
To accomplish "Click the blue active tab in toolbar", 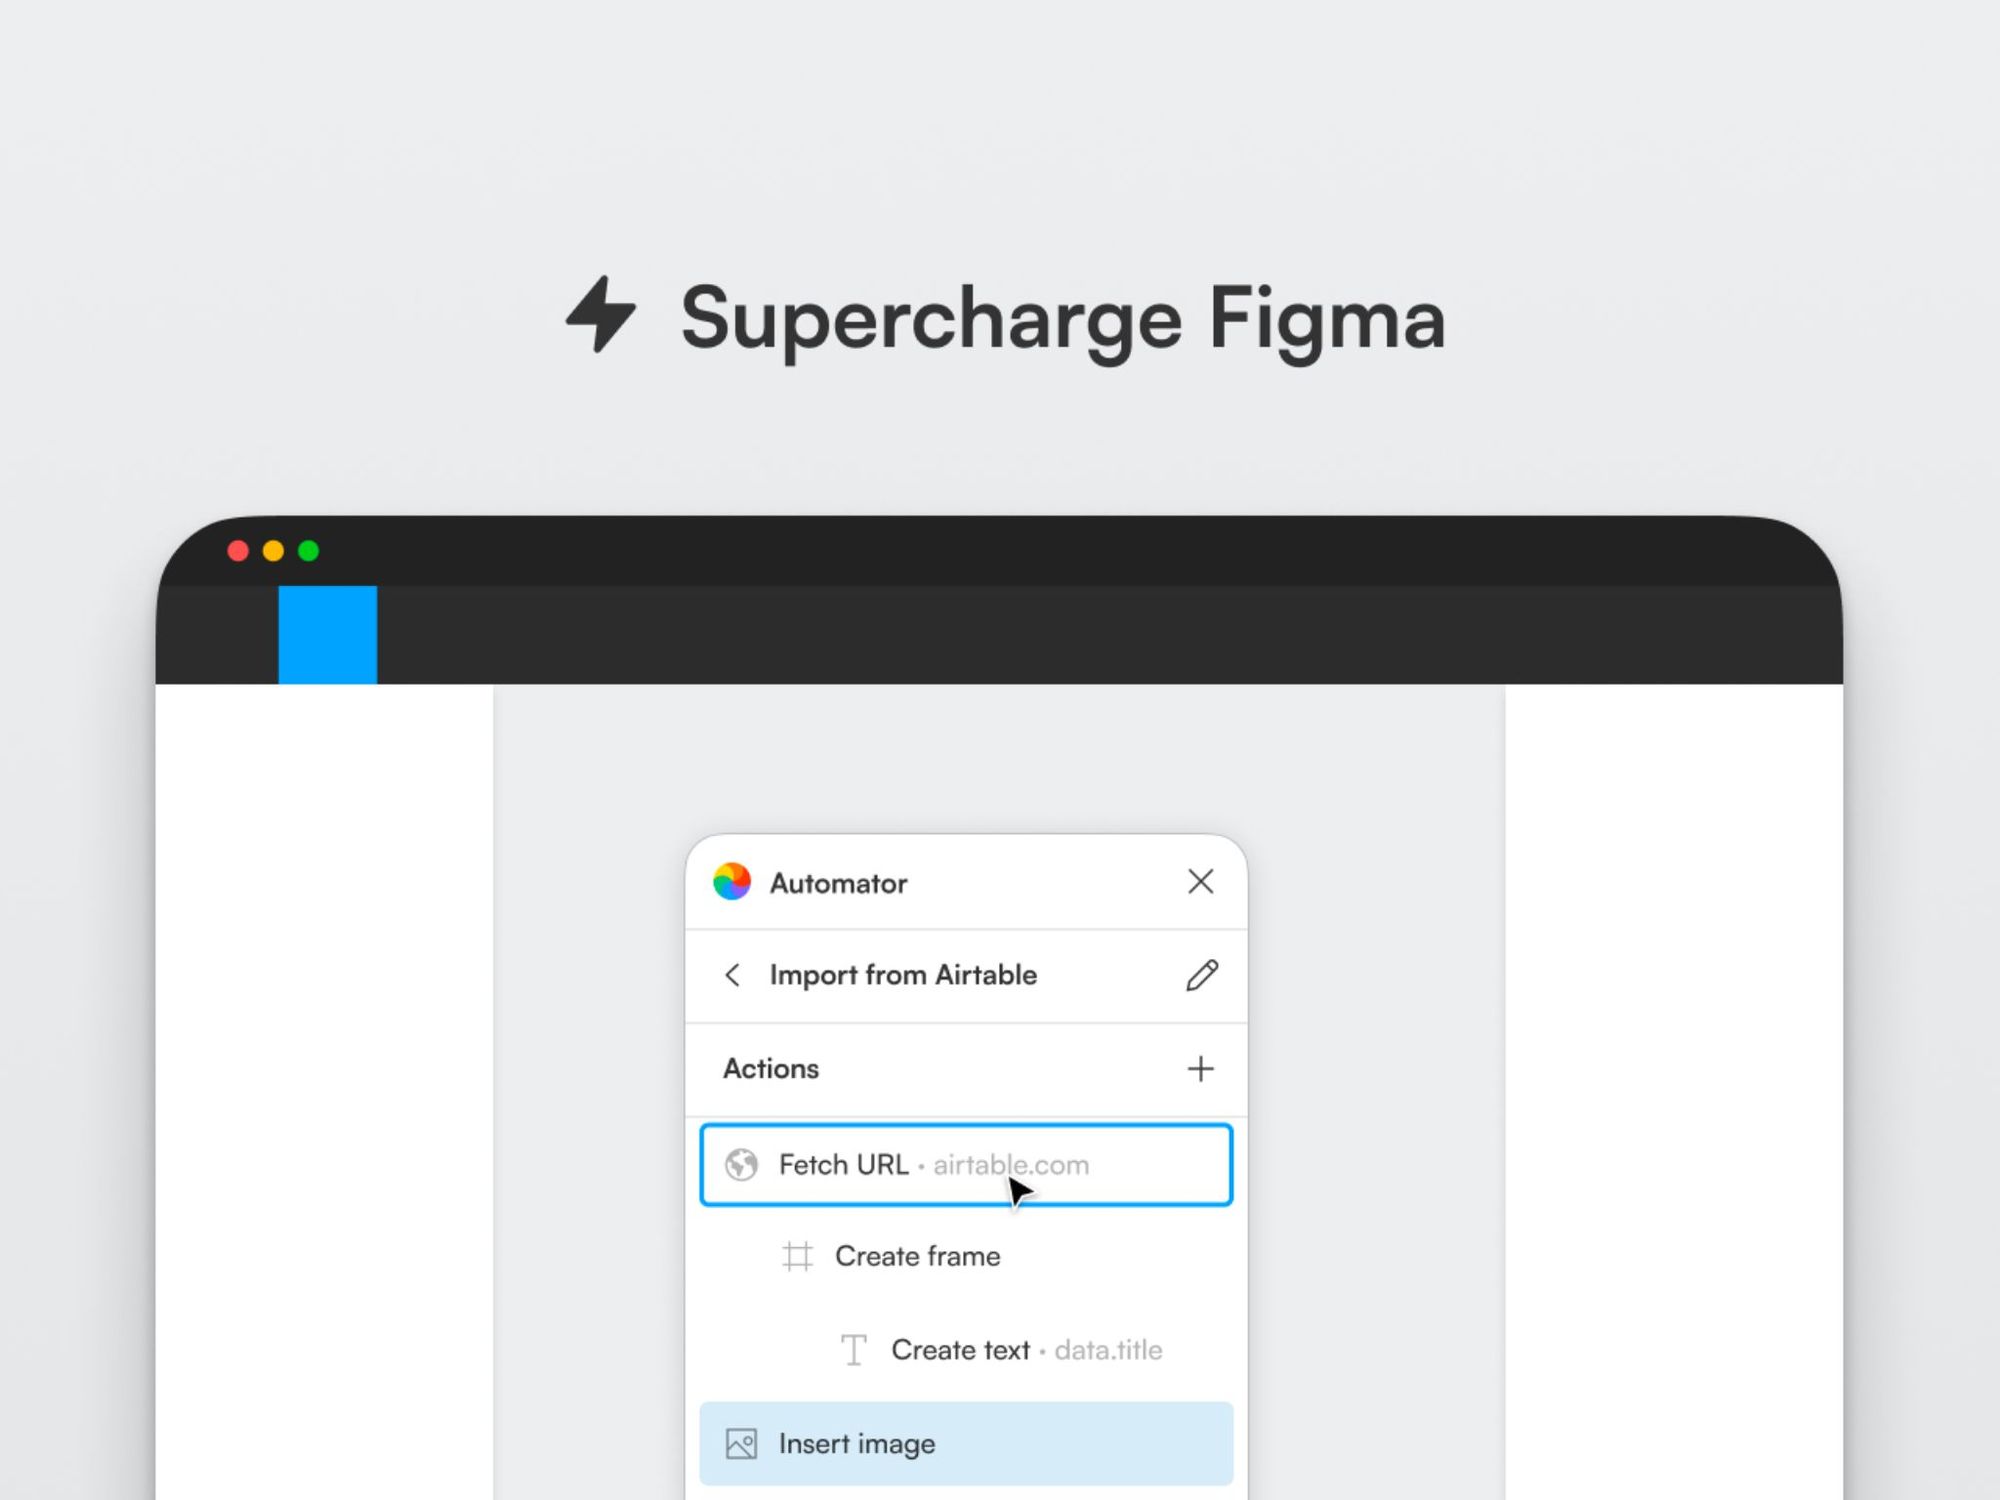I will click(x=327, y=635).
